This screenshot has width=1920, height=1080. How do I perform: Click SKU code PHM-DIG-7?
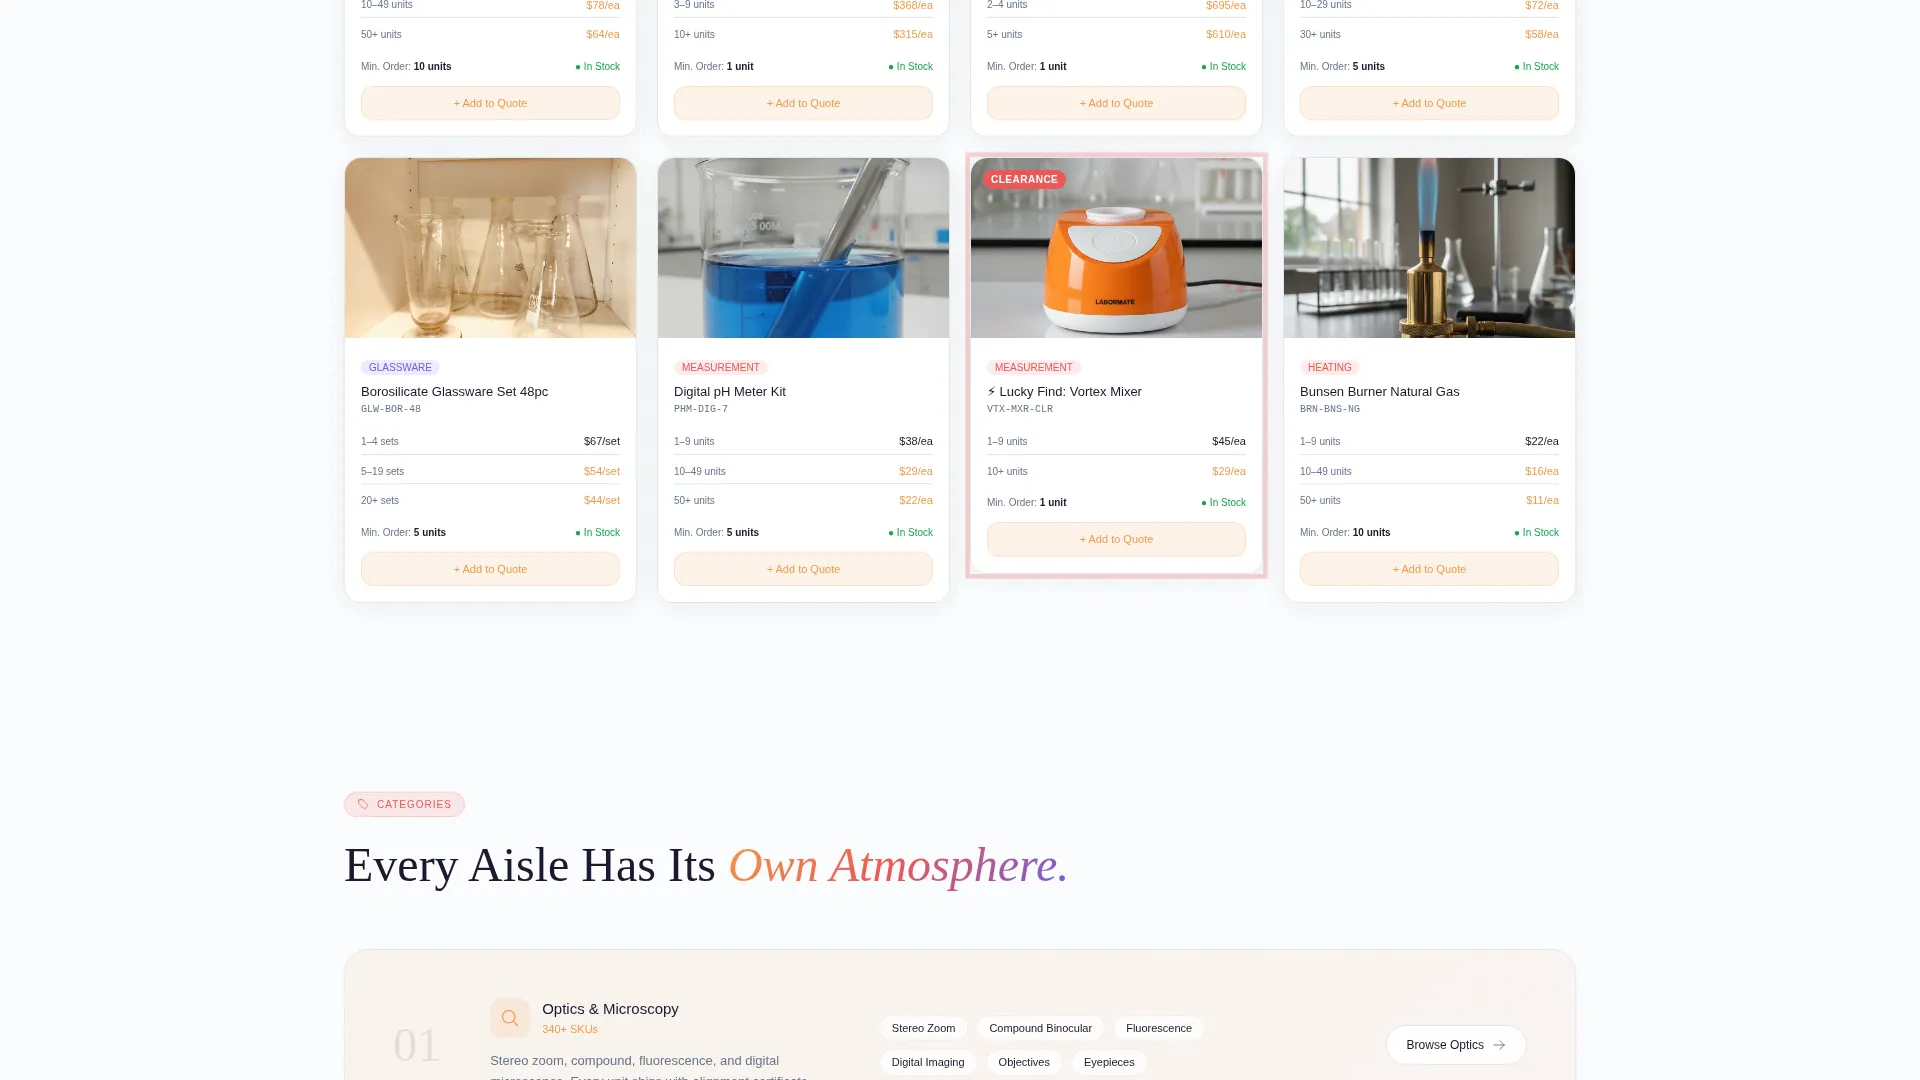point(701,409)
